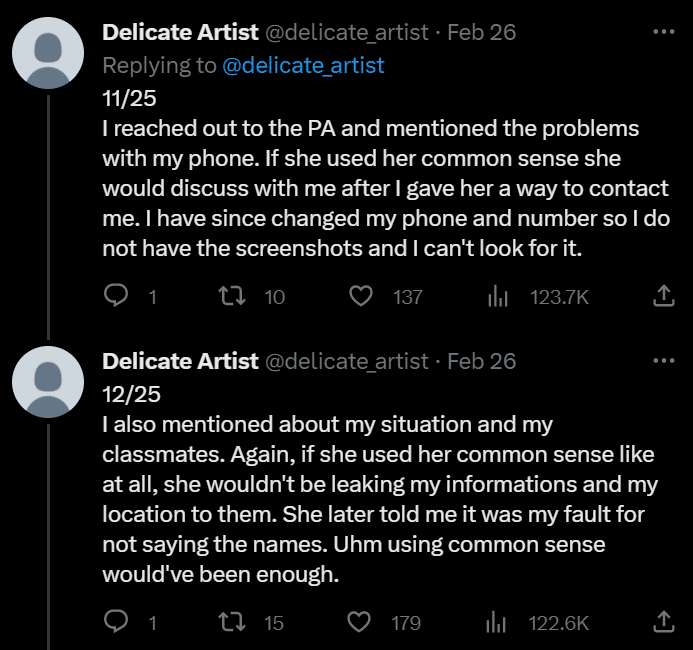Image resolution: width=693 pixels, height=650 pixels.
Task: Like the 12/25 tweet
Action: pos(359,622)
